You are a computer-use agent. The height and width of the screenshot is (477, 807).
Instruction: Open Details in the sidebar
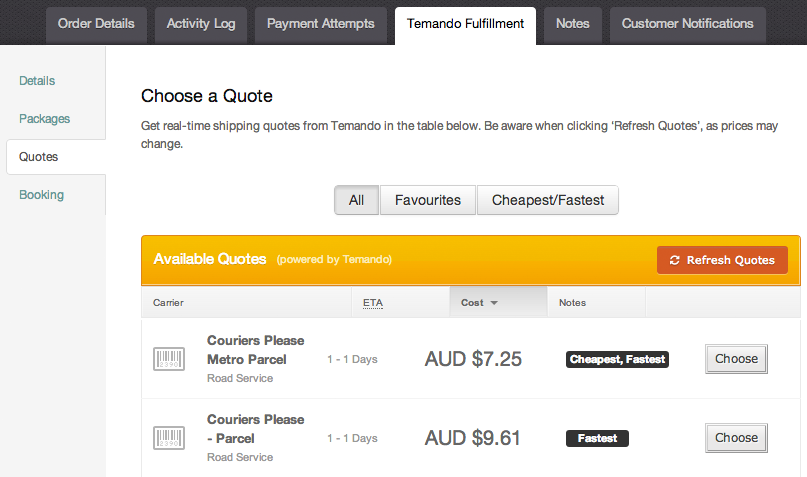37,81
